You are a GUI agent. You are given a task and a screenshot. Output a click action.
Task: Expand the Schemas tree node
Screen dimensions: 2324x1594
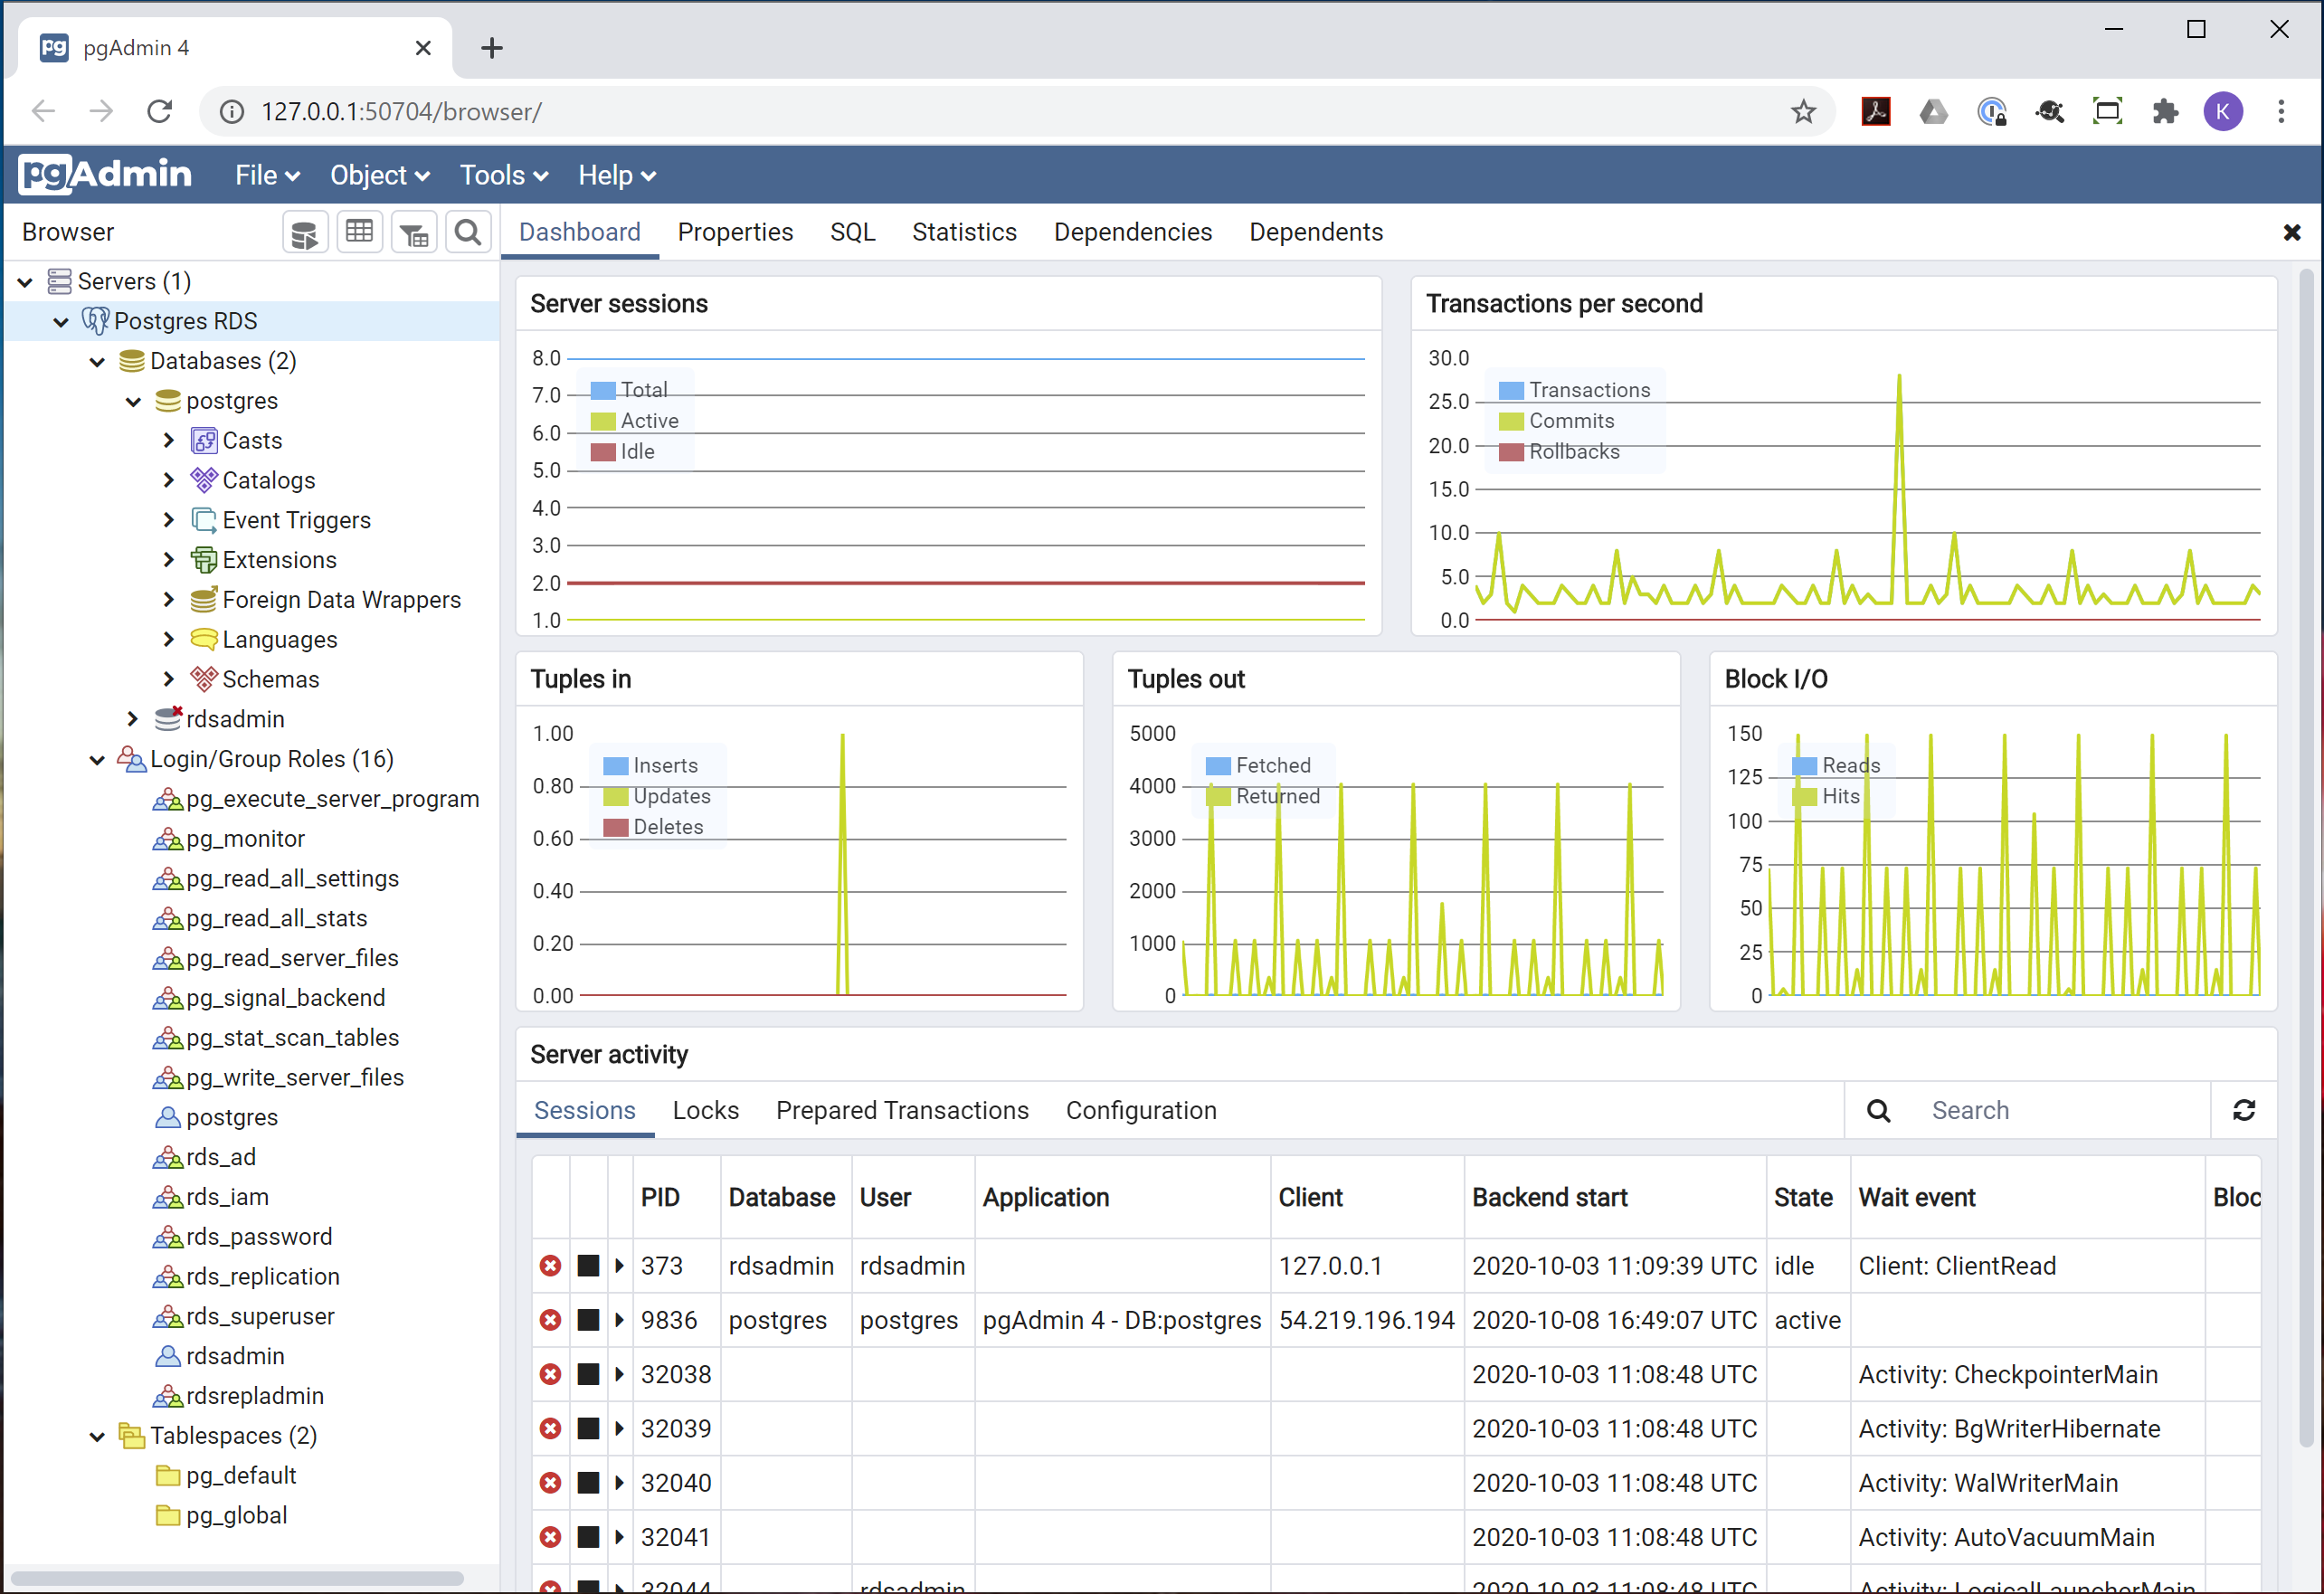click(168, 679)
